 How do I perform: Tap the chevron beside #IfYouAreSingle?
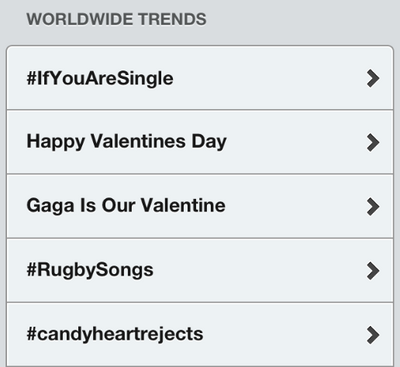tap(373, 78)
